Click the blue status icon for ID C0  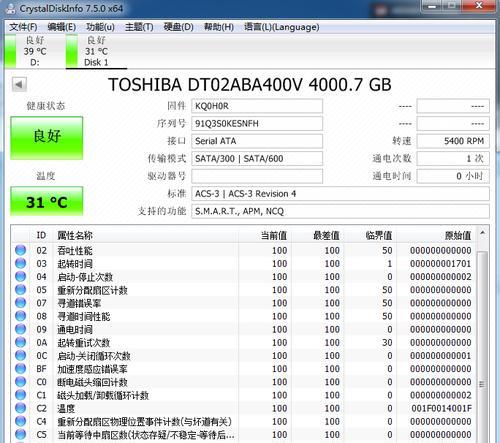[x=21, y=382]
